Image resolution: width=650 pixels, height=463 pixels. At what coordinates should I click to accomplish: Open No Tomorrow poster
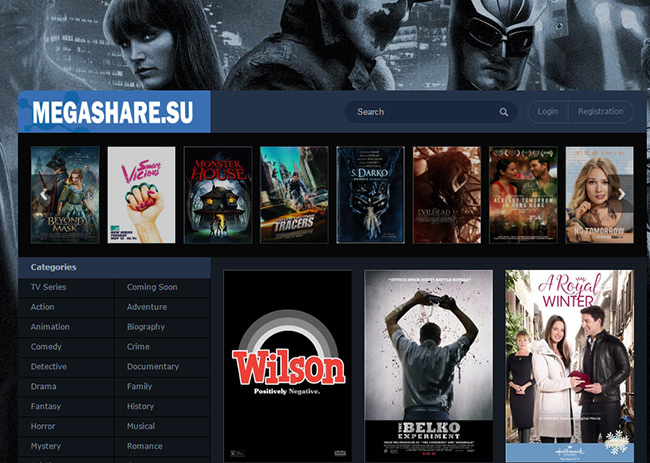click(599, 195)
